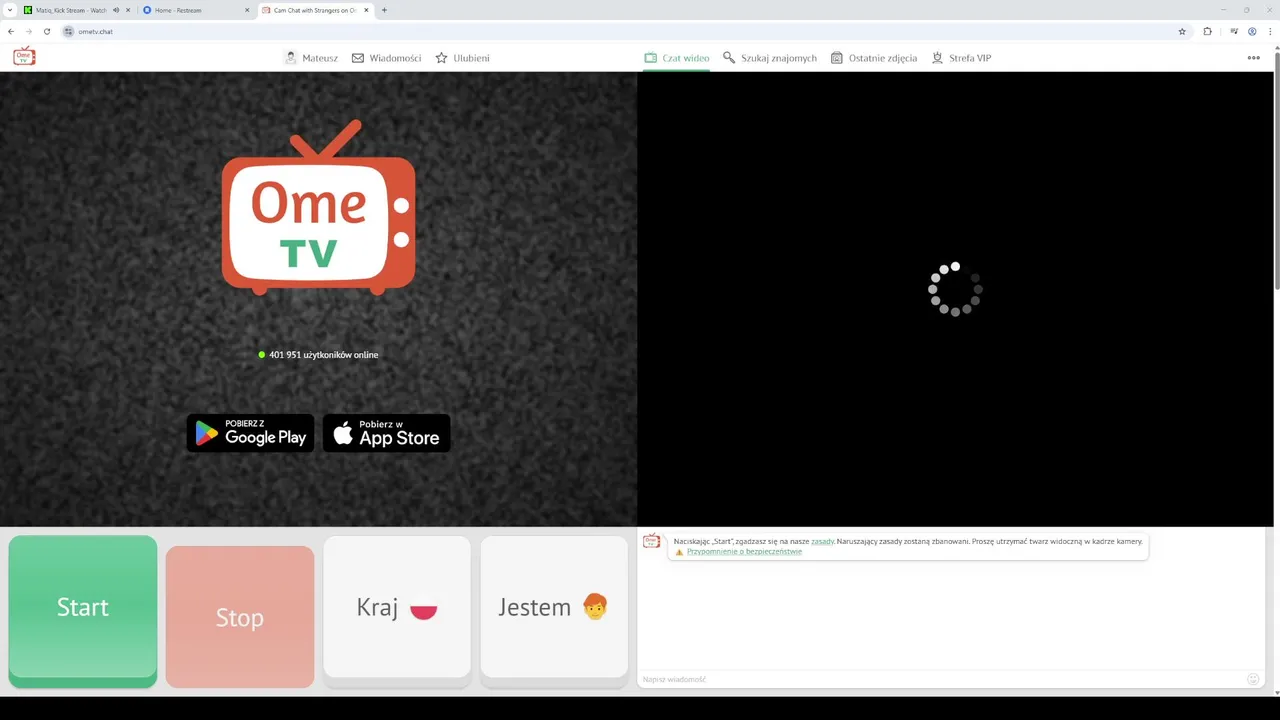
Task: Open the emoji picker in chat
Action: [x=1253, y=679]
